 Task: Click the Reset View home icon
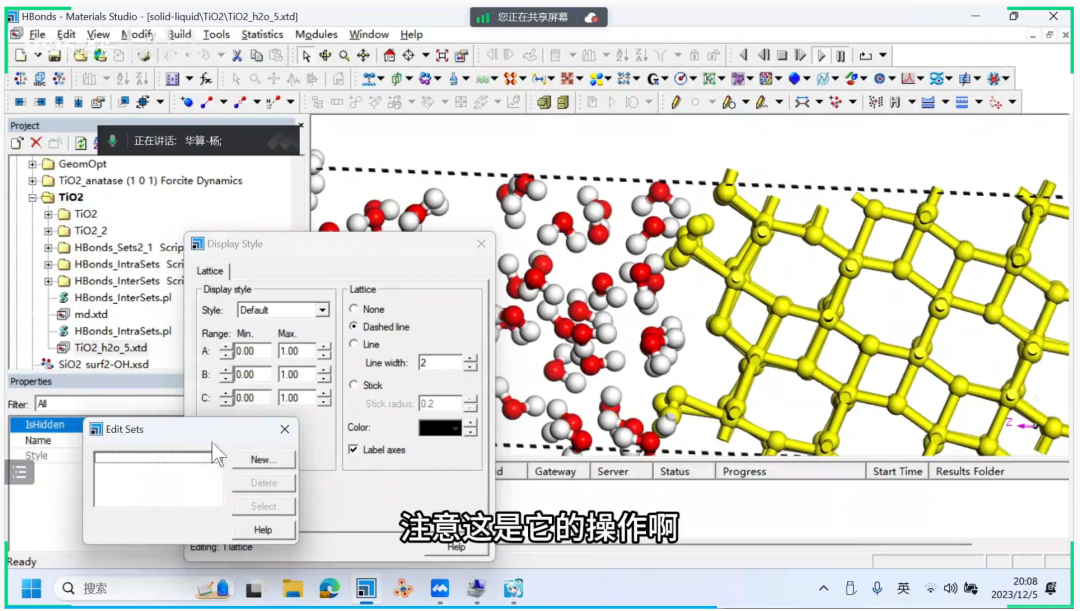point(390,56)
